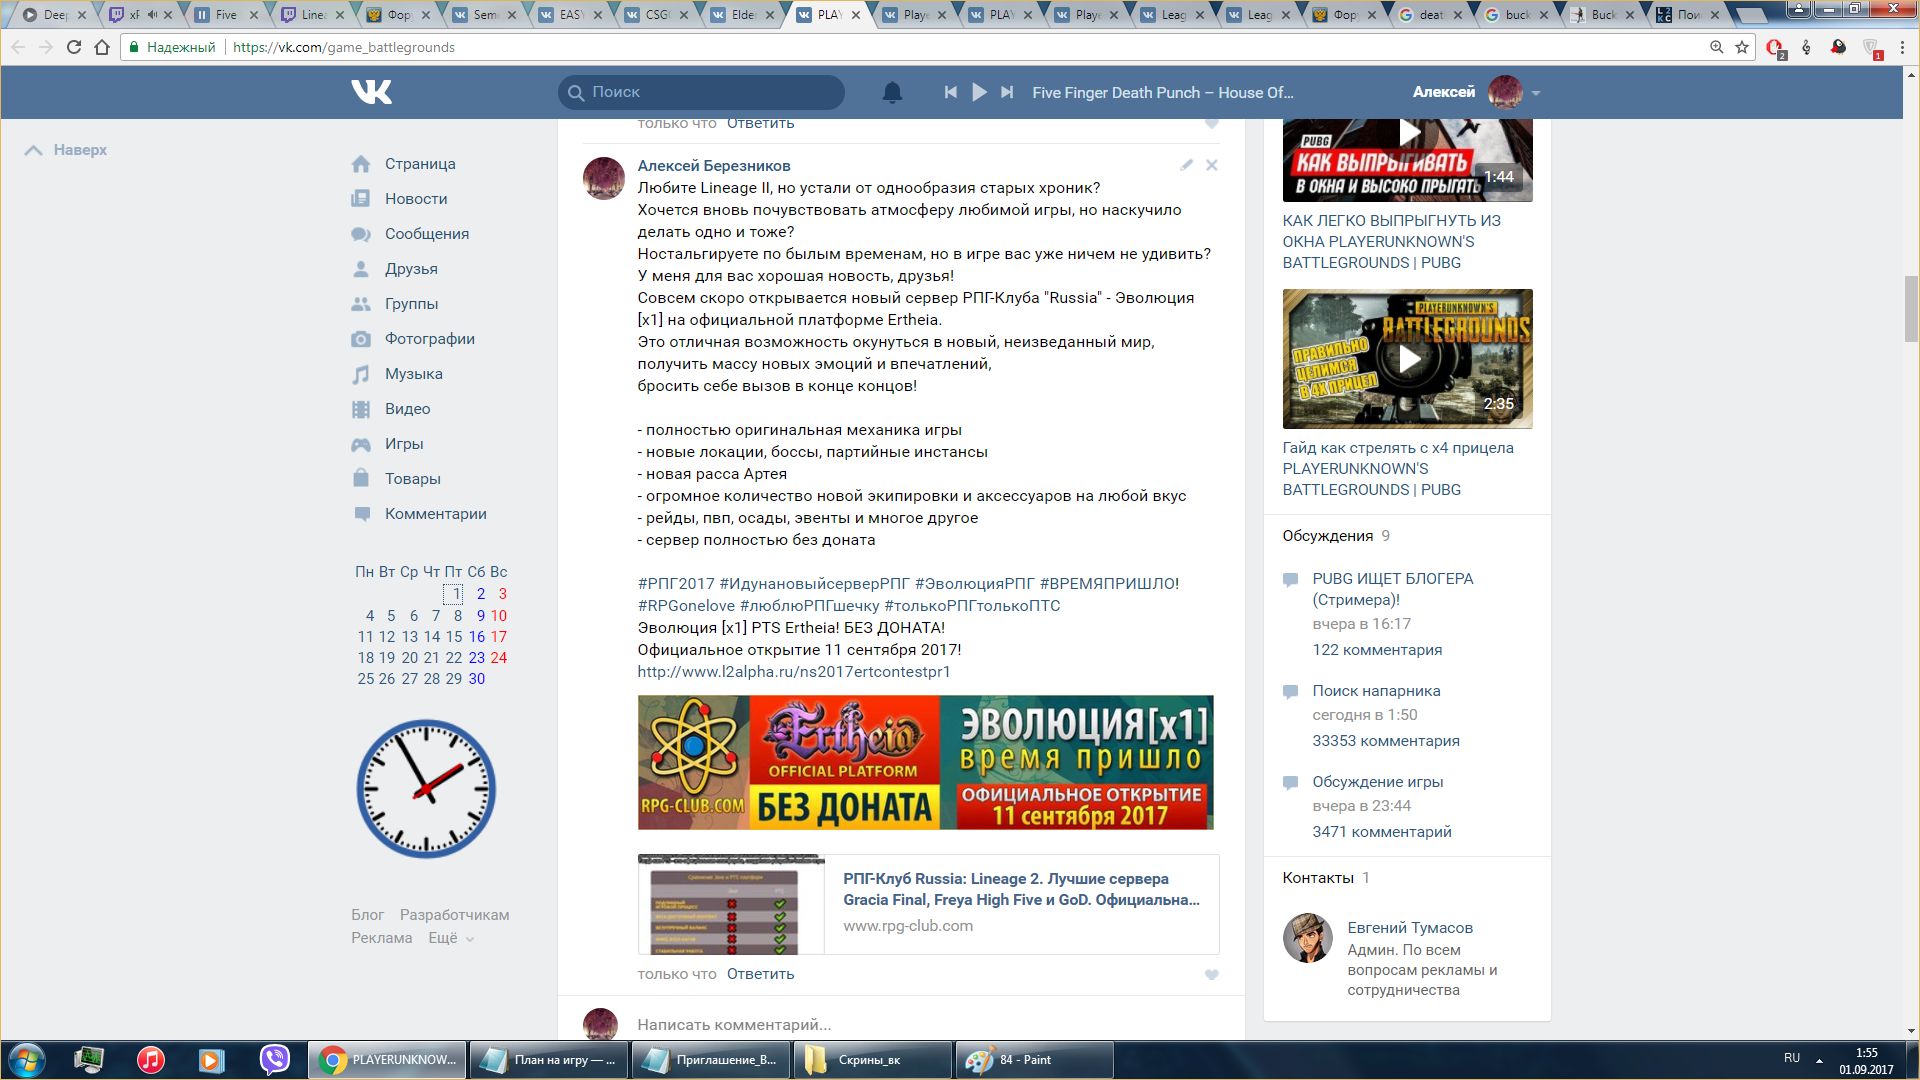This screenshot has width=1920, height=1080.
Task: Go to the Chrome home page icon
Action: [102, 47]
